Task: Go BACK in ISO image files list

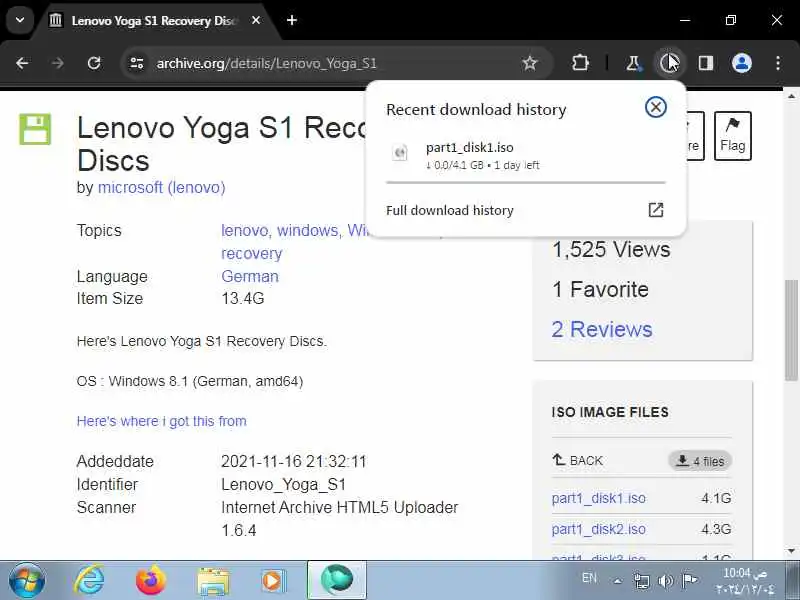Action: click(x=578, y=460)
